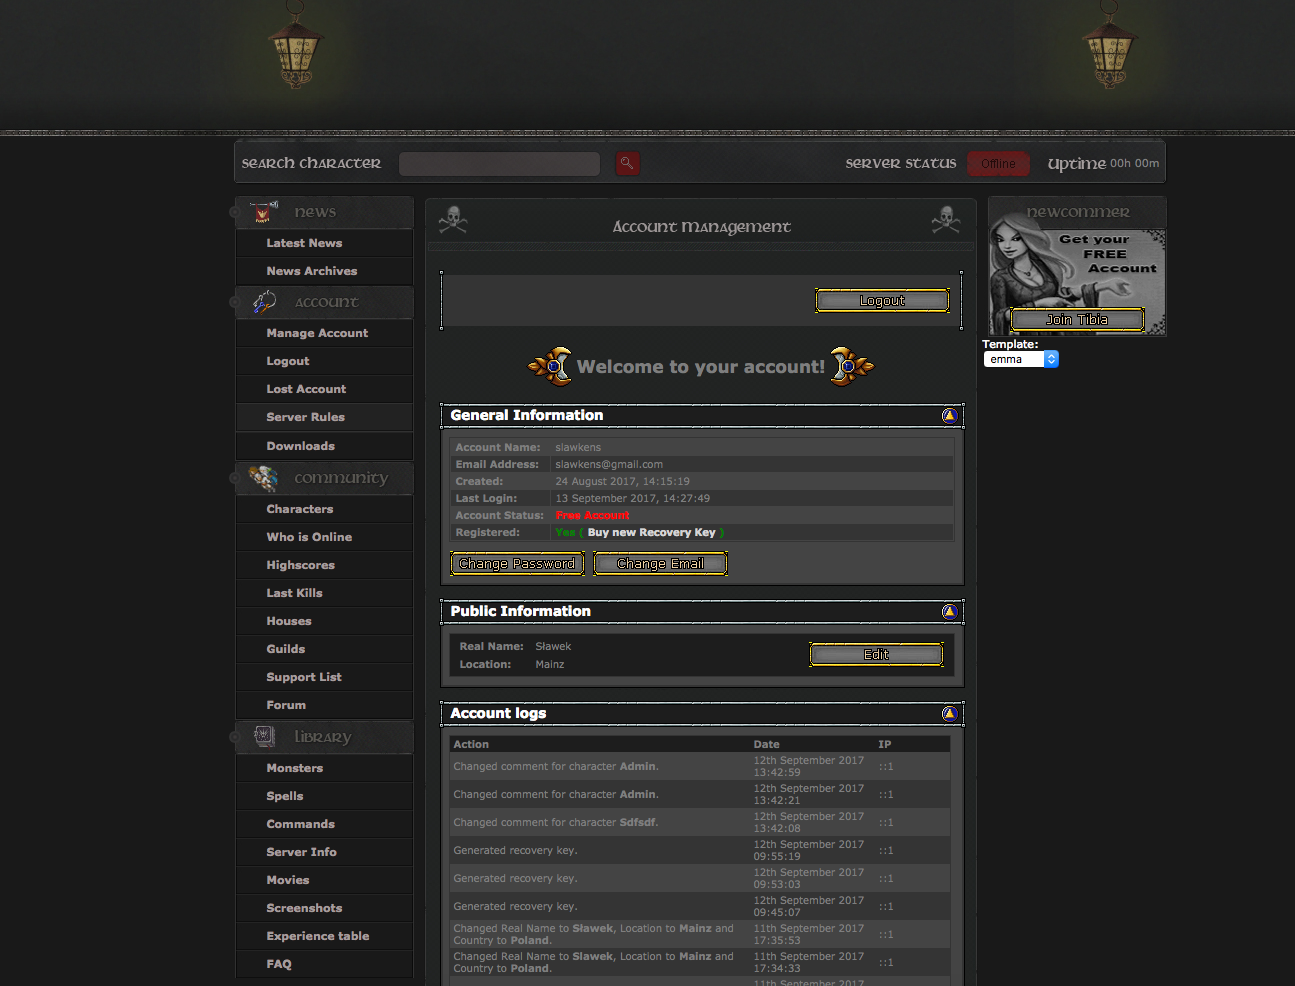Select Manage Account in the sidebar menu
Screen dimensions: 1295x986
pos(317,333)
